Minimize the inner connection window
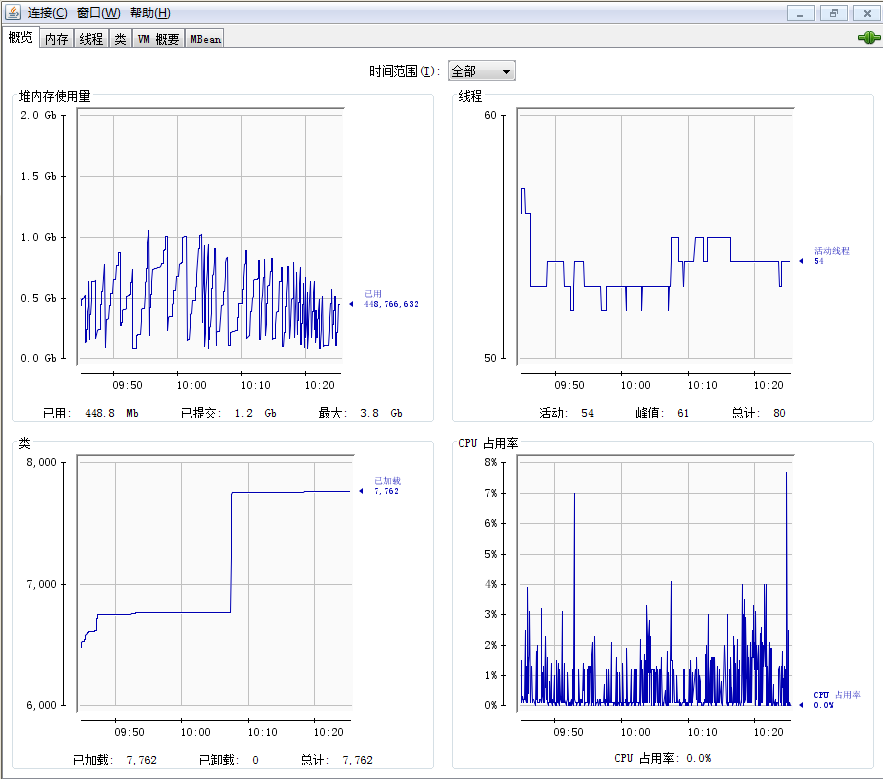Image resolution: width=883 pixels, height=779 pixels. pos(800,13)
